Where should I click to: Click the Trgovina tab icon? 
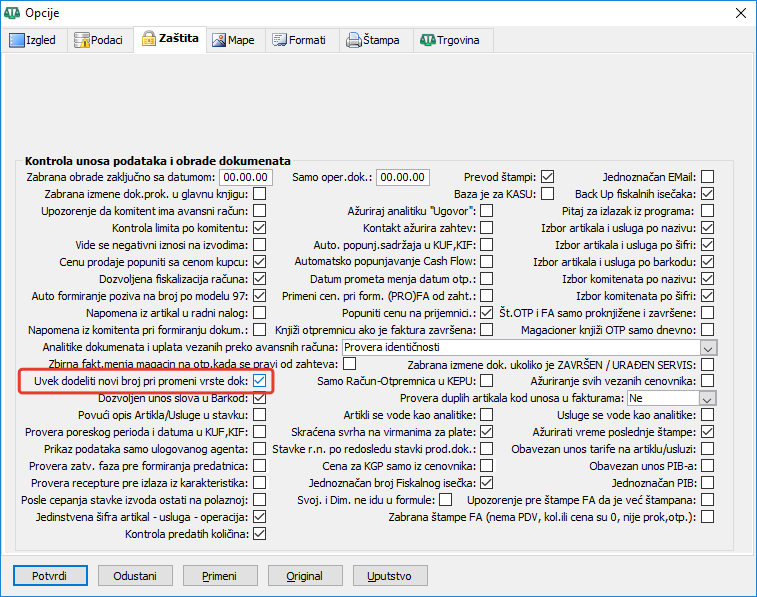click(427, 41)
